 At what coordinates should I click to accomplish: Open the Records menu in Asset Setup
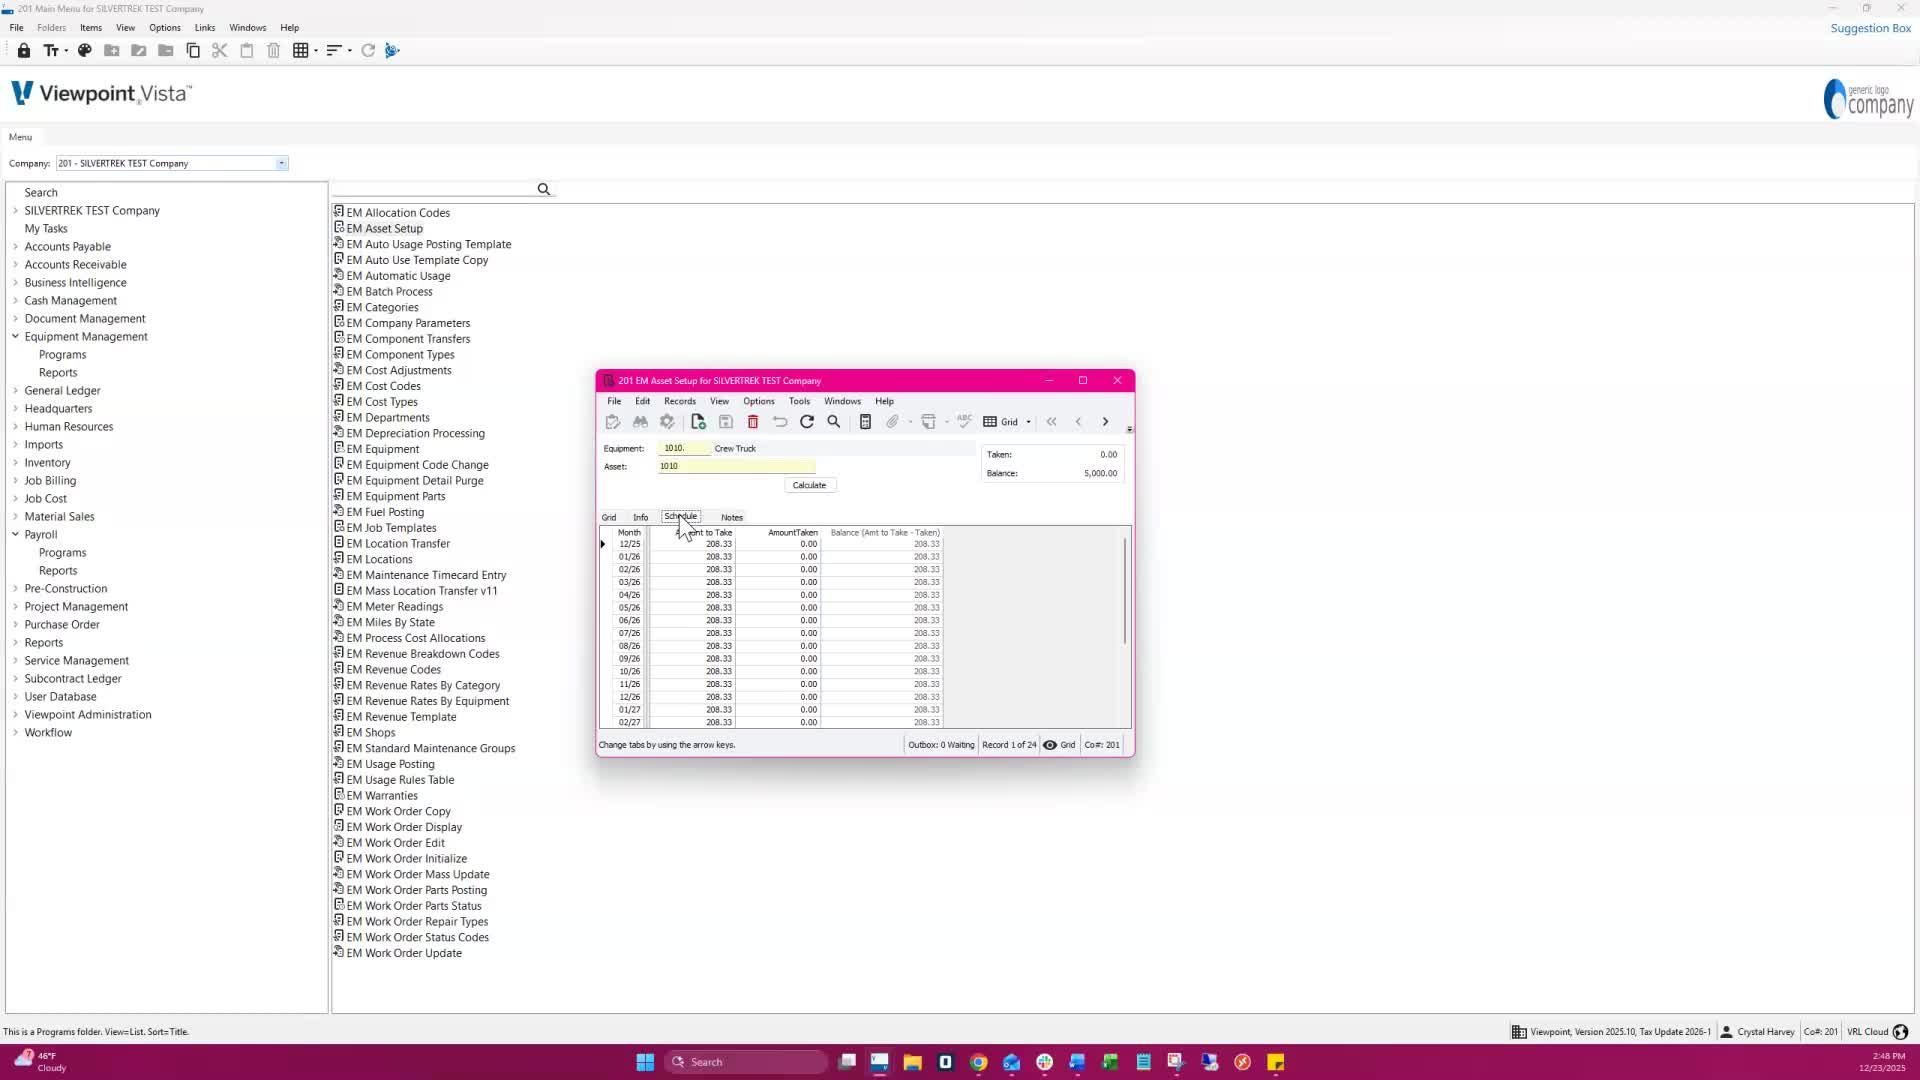click(x=679, y=401)
